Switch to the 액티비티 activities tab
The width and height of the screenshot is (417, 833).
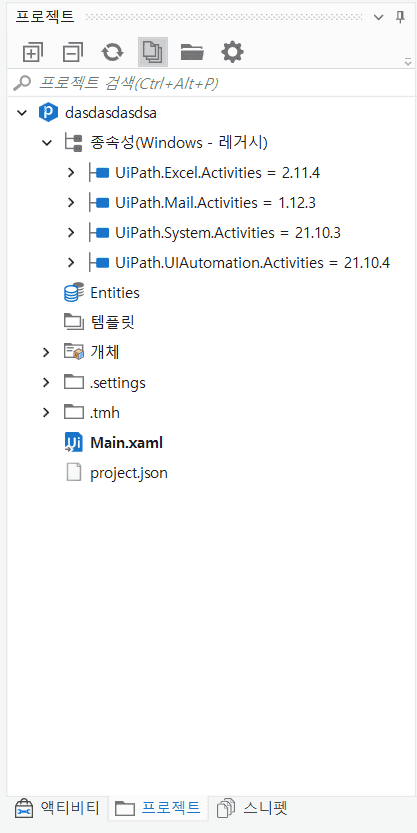tap(57, 809)
